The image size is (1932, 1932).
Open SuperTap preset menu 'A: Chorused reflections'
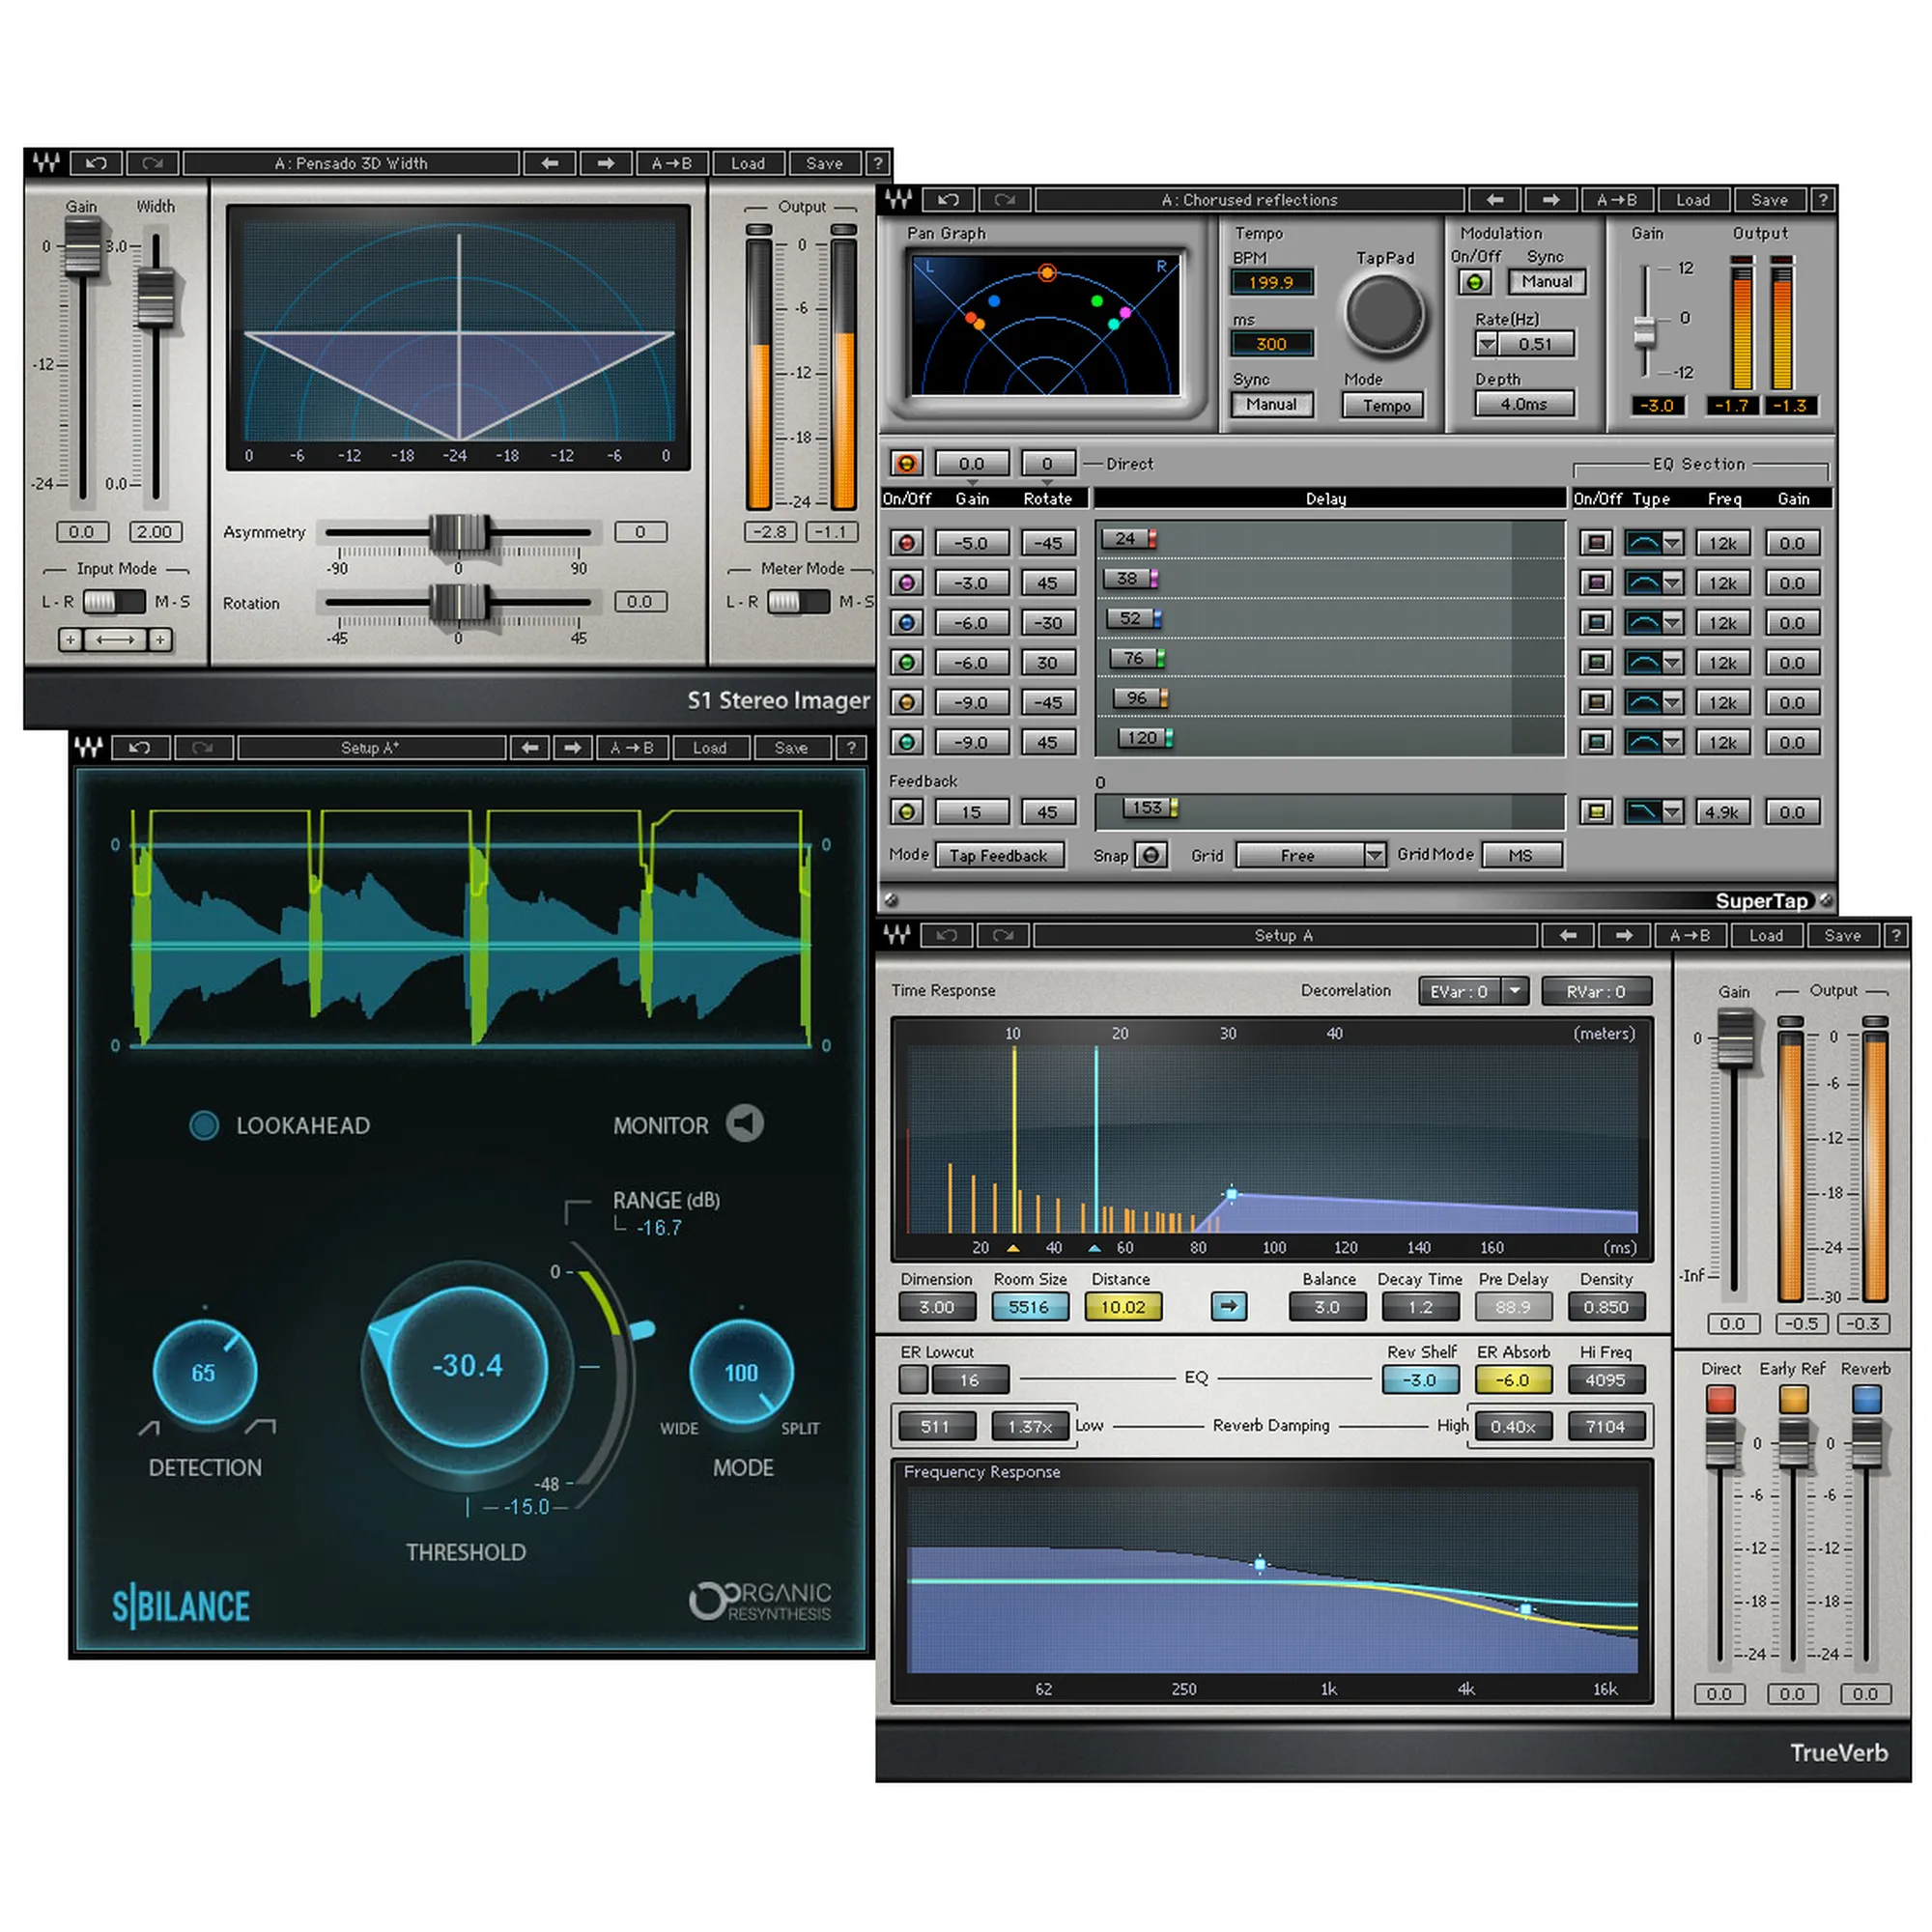pyautogui.click(x=1249, y=200)
